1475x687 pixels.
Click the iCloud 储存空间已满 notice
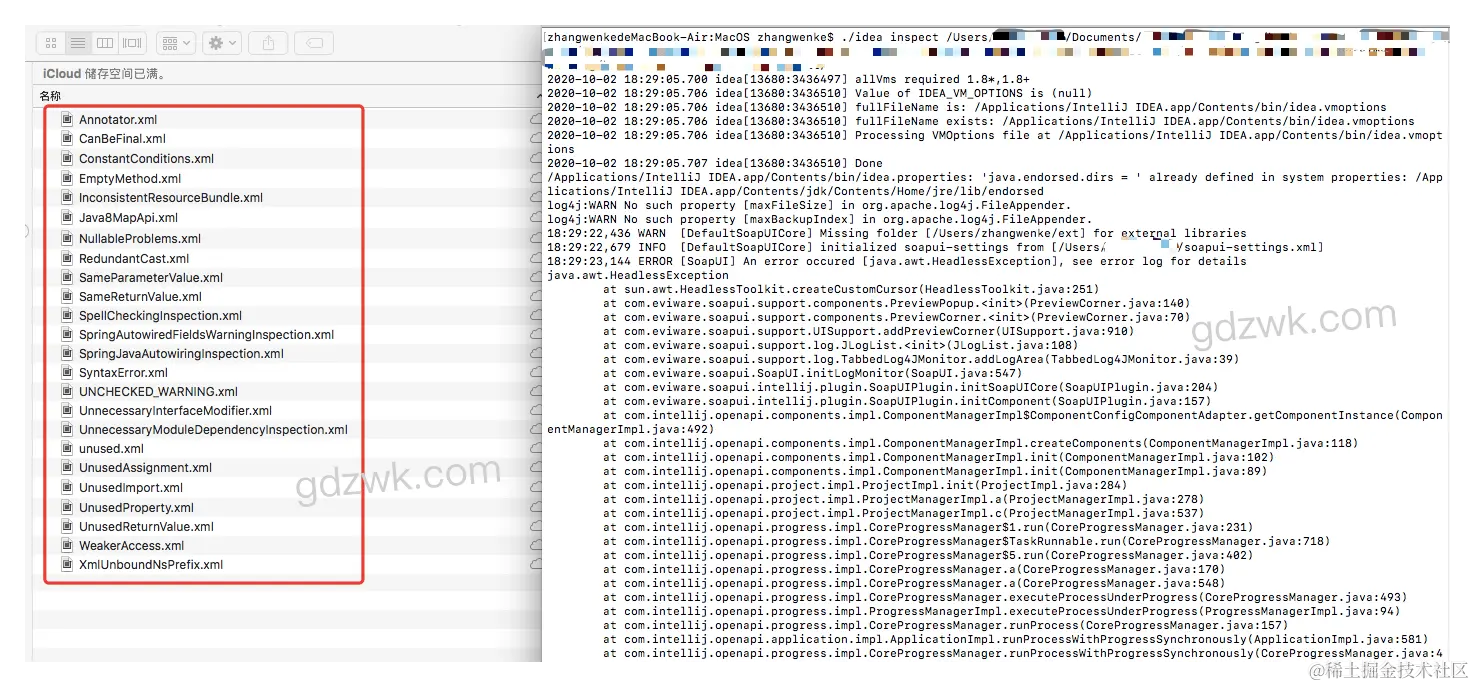pyautogui.click(x=104, y=74)
